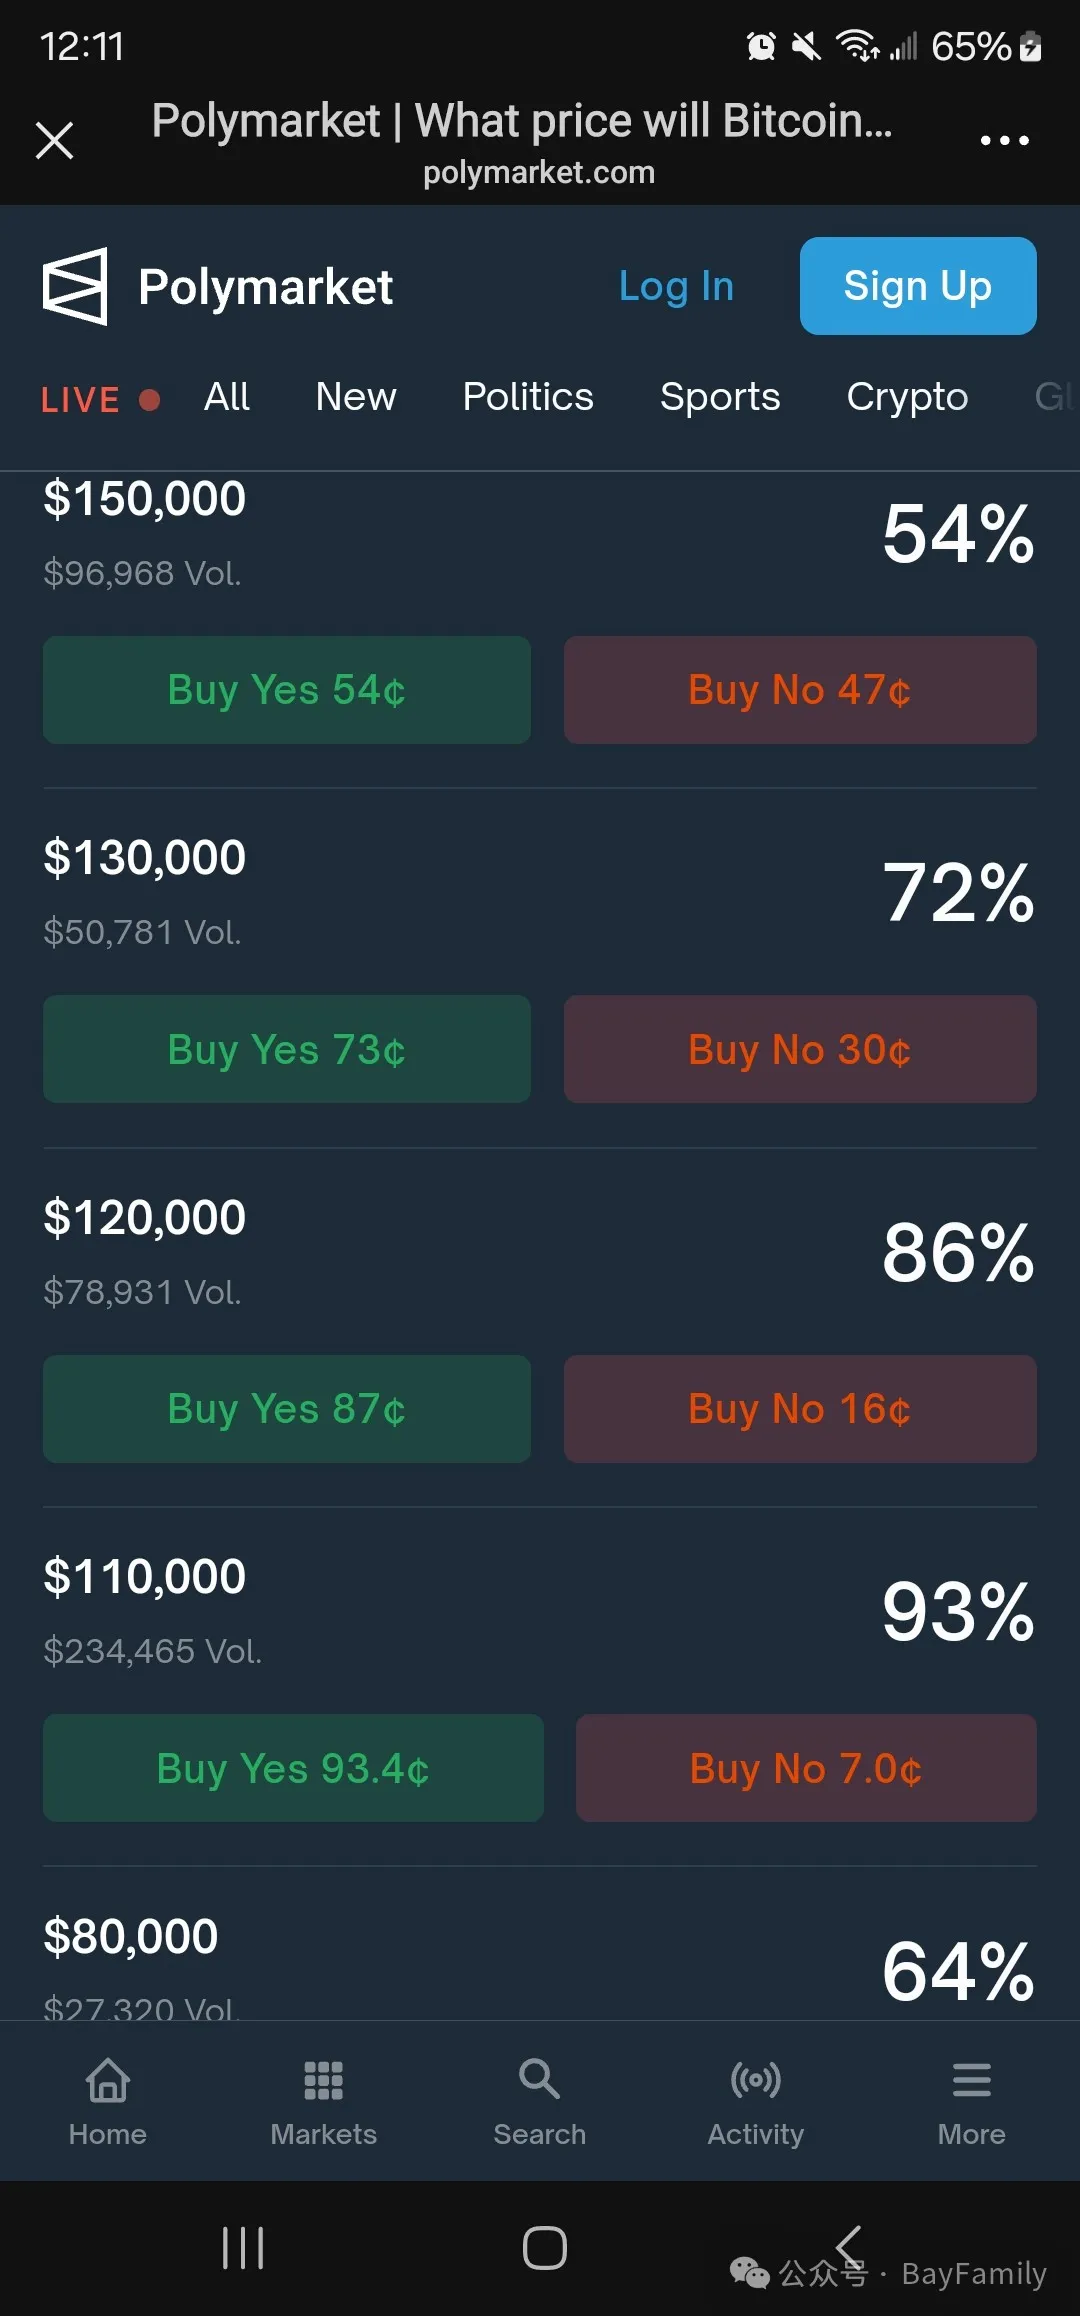Screen dimensions: 1080x2316
Task: Open the three-dot browser menu
Action: click(x=1004, y=140)
